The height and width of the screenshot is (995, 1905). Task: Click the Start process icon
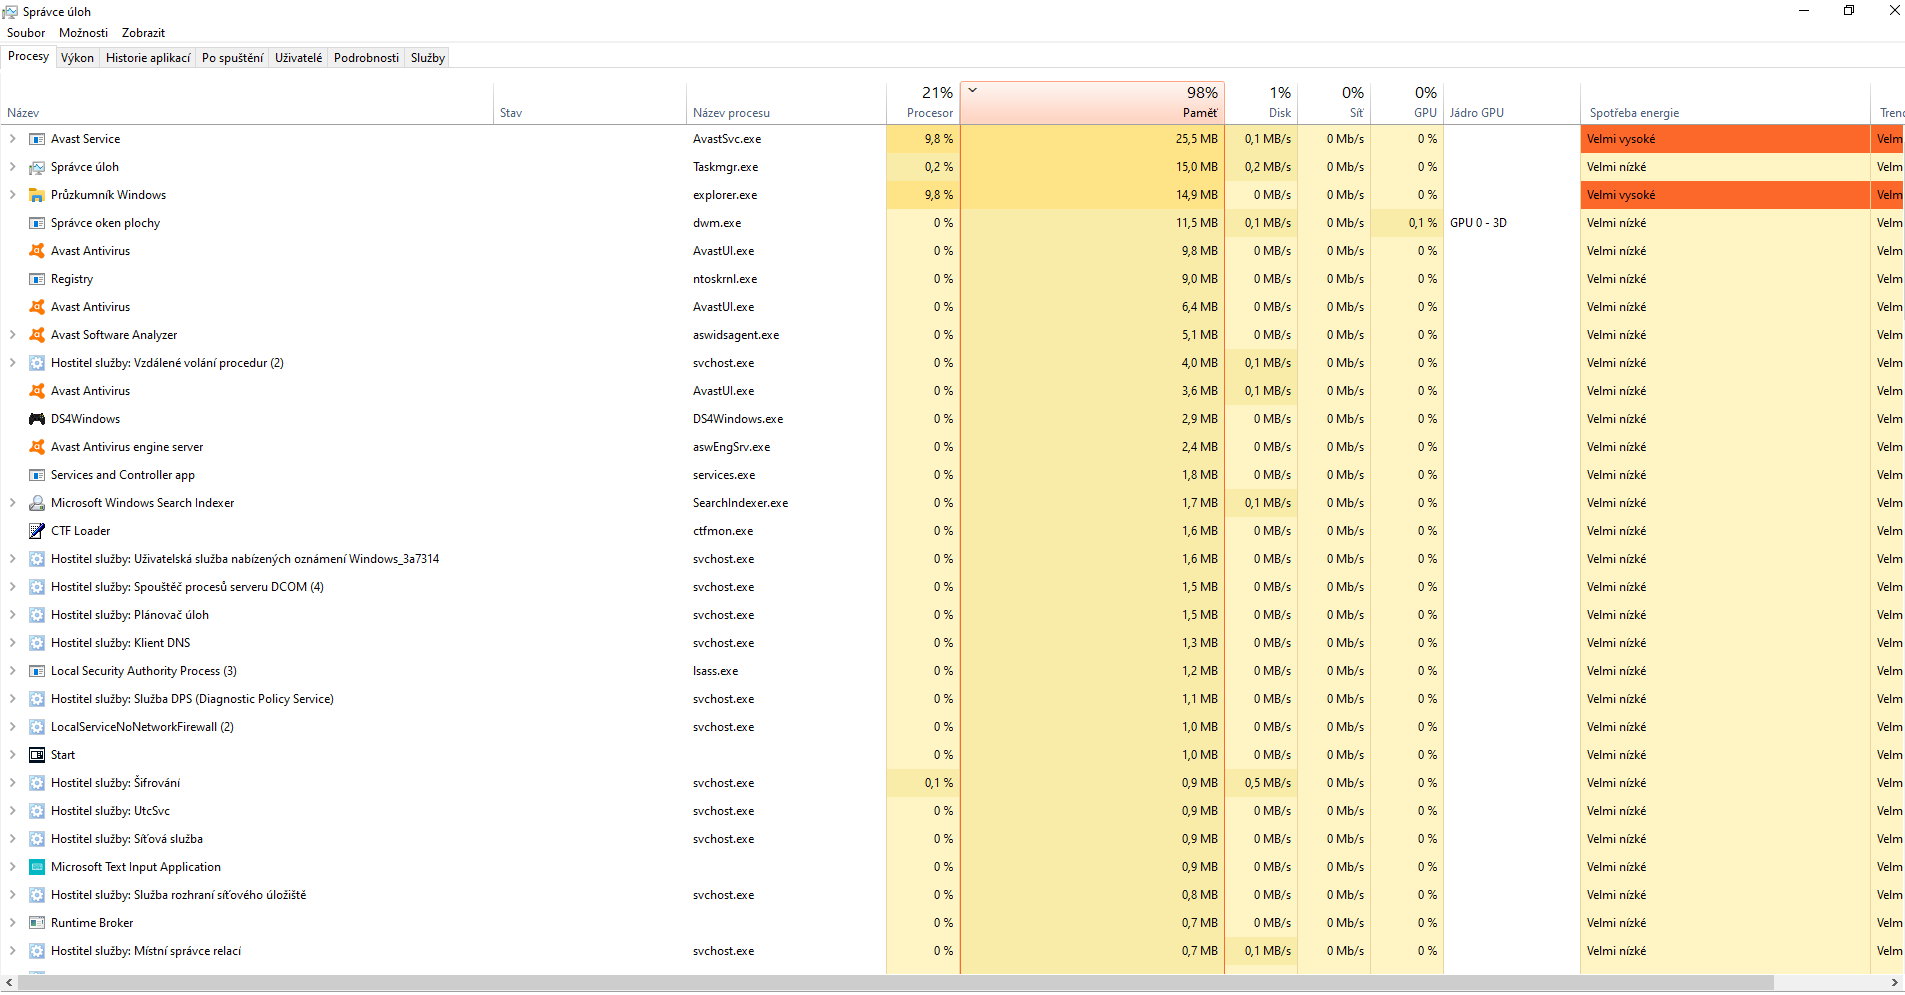37,755
